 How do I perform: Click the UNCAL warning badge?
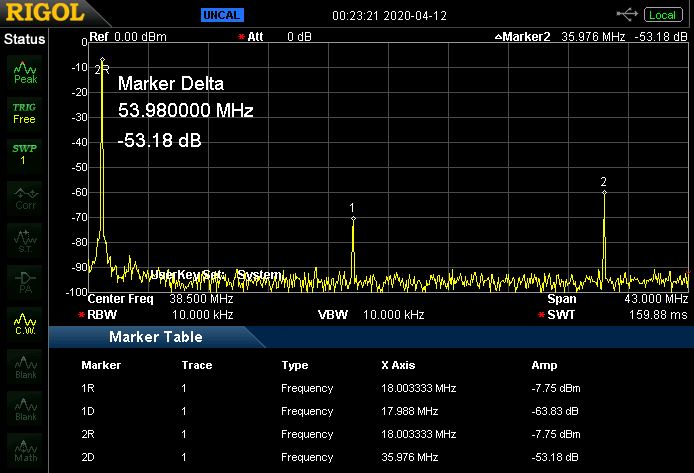click(x=222, y=15)
